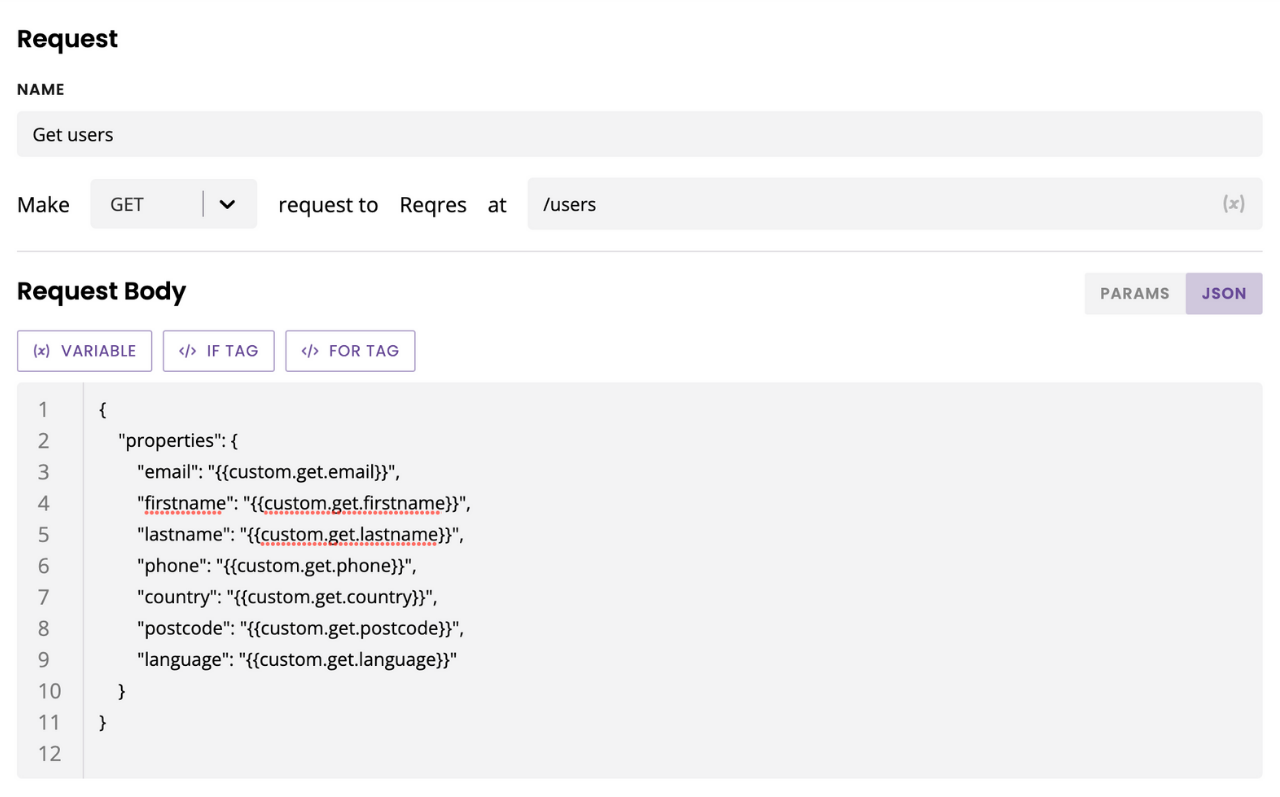Screen dimensions: 1280x797
Task: Click the Reqres service name
Action: [x=433, y=205]
